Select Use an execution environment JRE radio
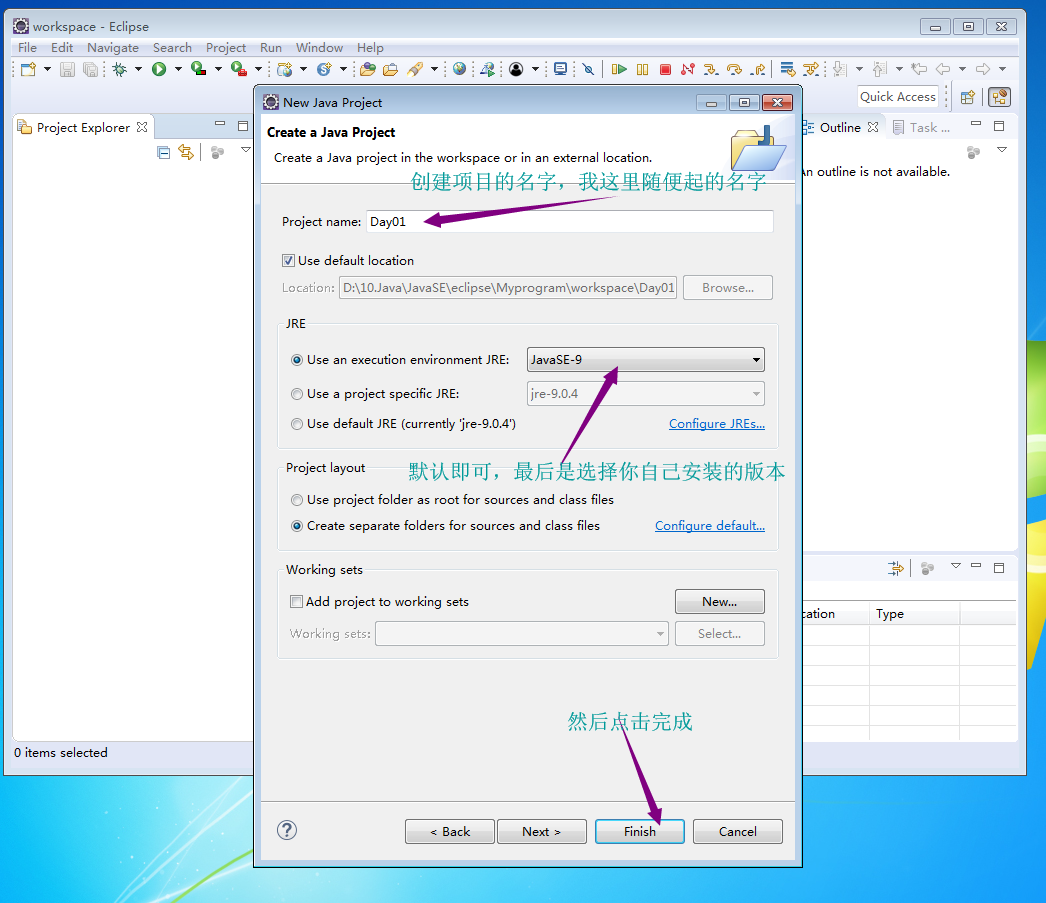This screenshot has width=1046, height=903. click(x=297, y=360)
